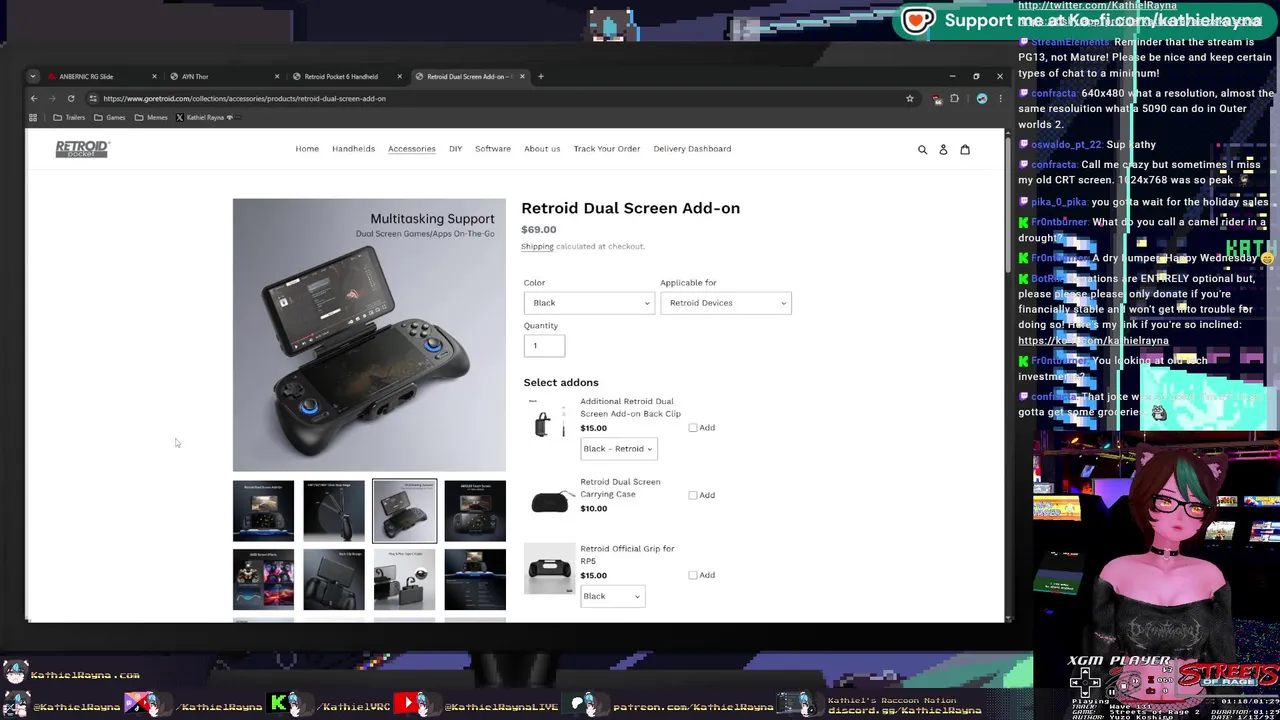
Task: Select first product thumbnail in gallery
Action: click(x=264, y=510)
